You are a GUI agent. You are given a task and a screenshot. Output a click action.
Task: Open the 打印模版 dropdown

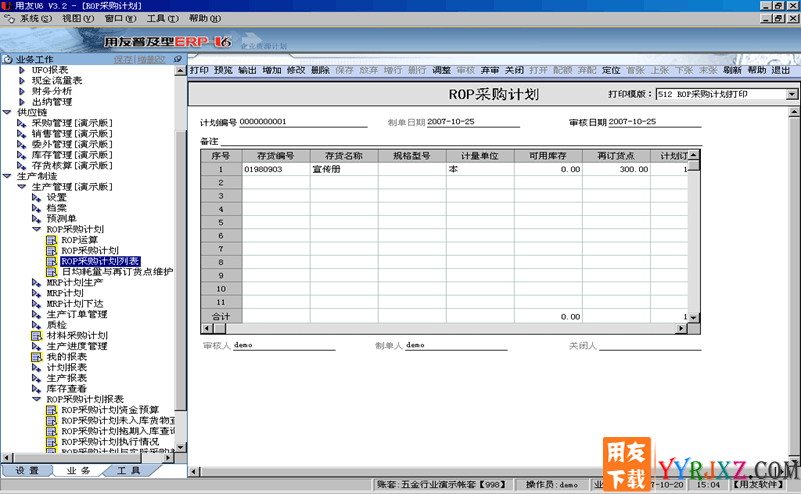791,94
